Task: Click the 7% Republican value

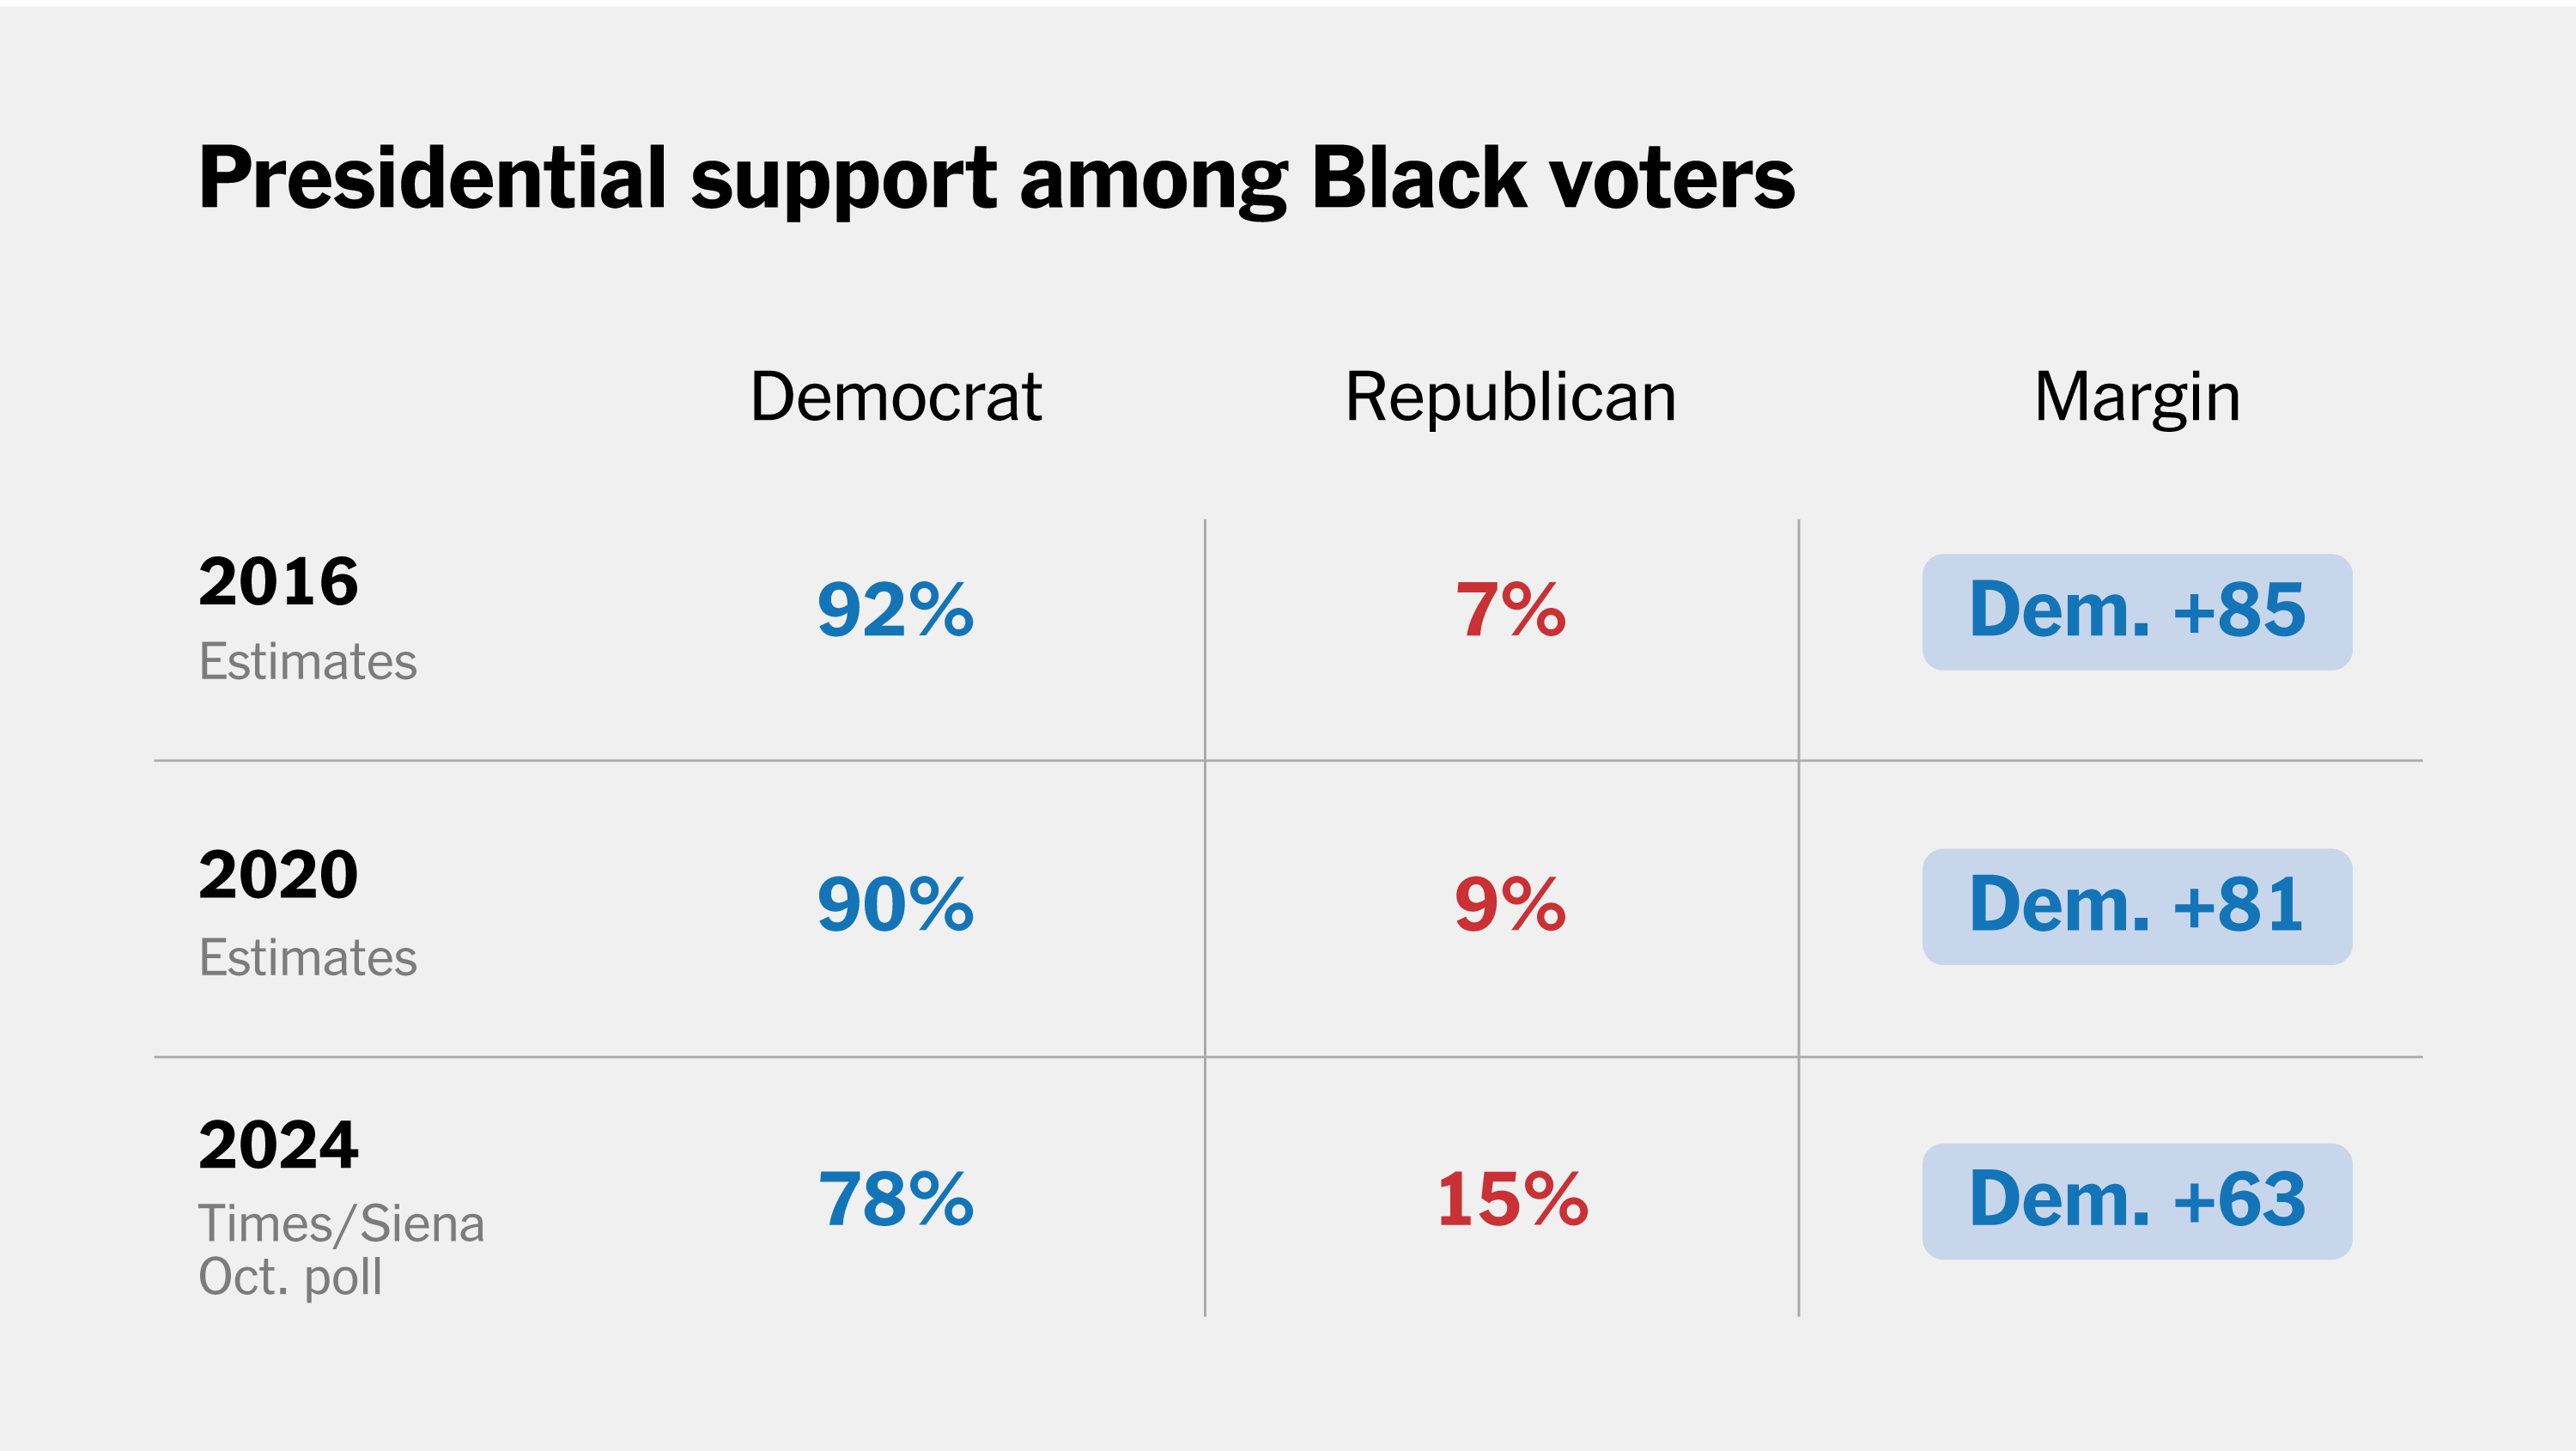Action: pyautogui.click(x=1510, y=610)
